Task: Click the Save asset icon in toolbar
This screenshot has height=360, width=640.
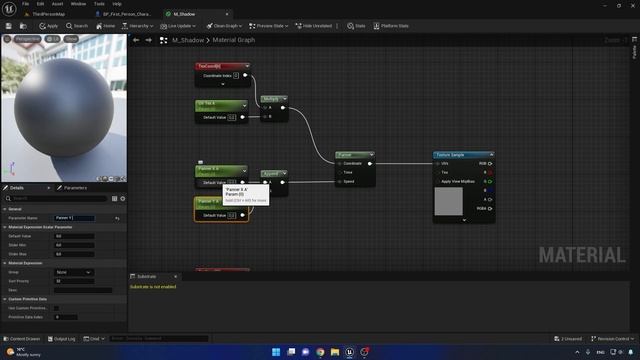Action: 9,26
